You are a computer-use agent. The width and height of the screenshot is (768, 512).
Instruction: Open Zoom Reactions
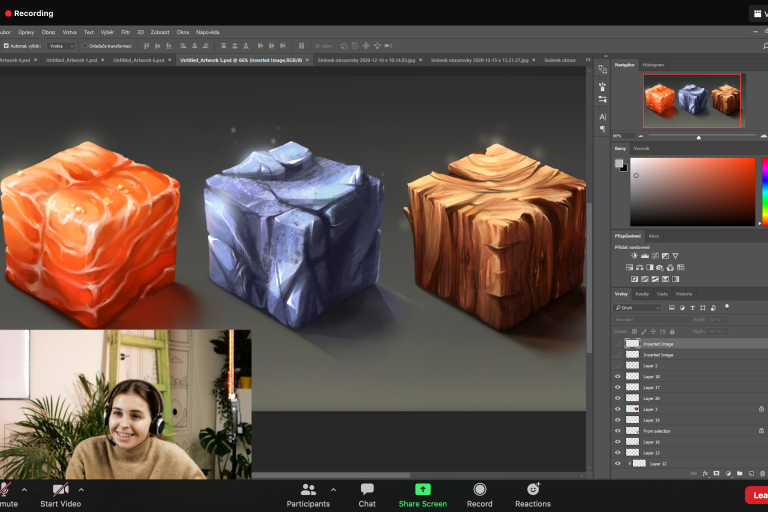pyautogui.click(x=533, y=489)
